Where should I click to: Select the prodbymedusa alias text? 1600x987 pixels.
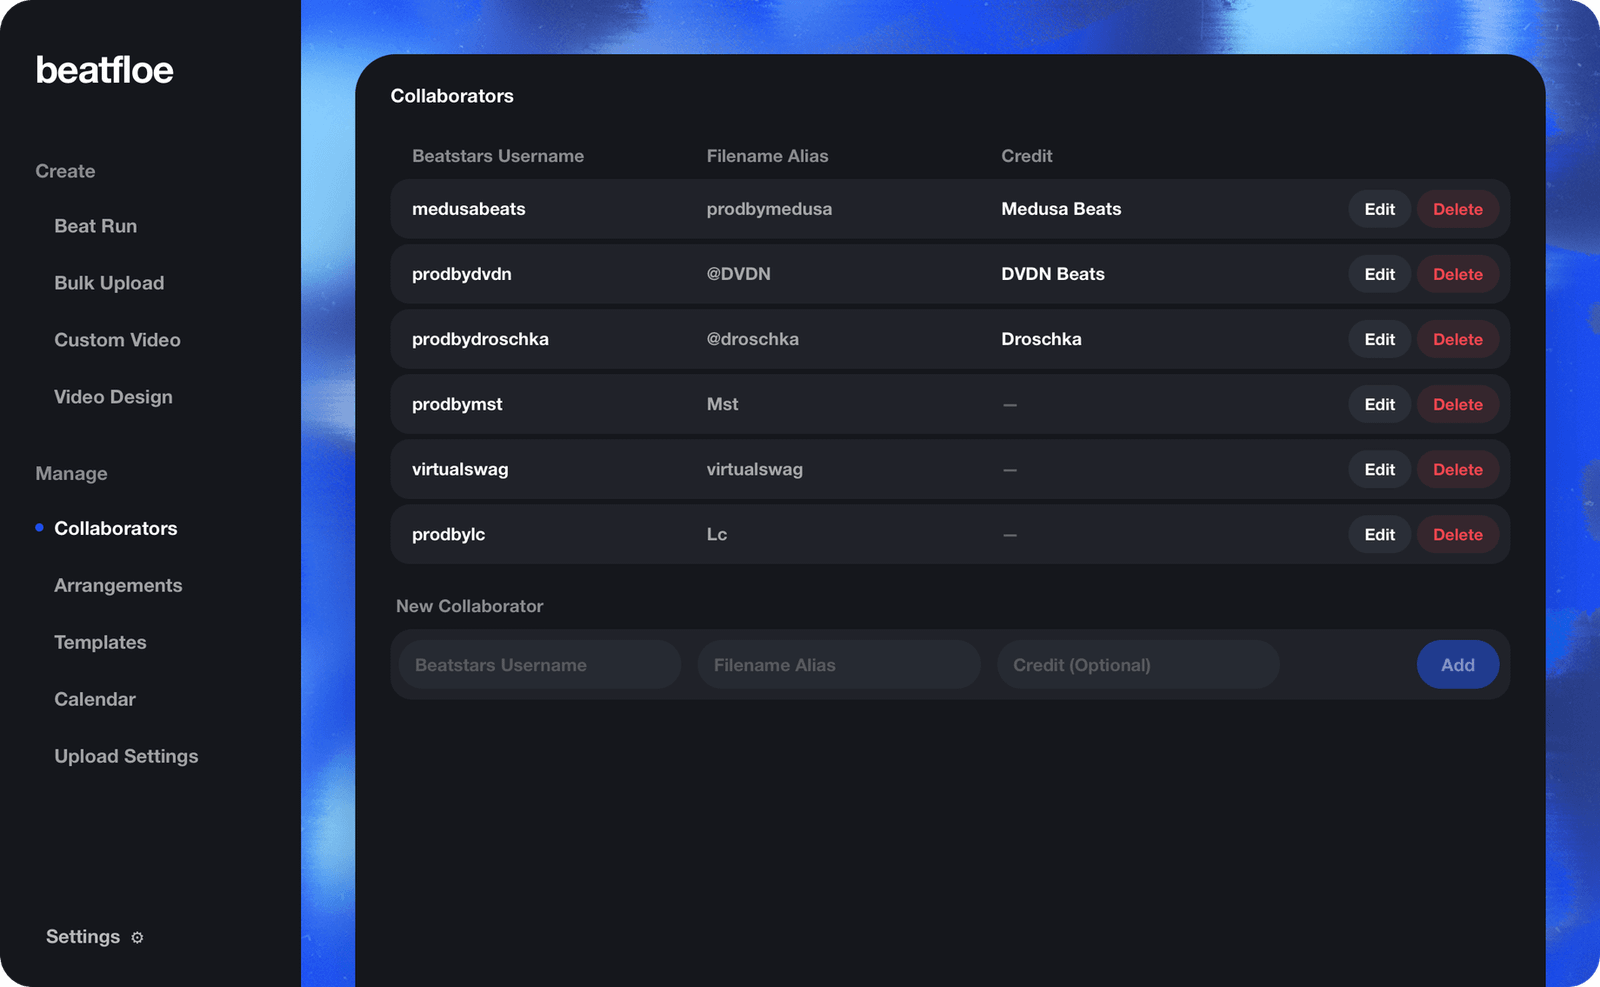tap(769, 209)
